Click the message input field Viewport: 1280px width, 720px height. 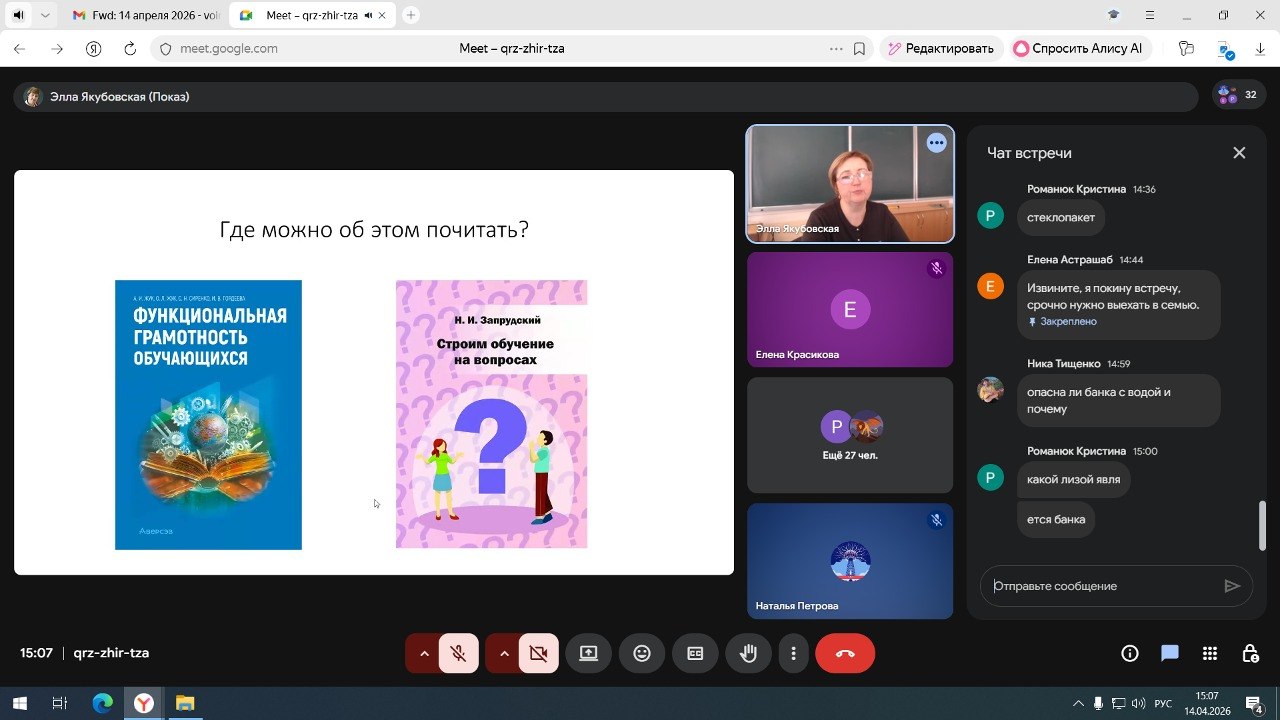[x=1100, y=586]
